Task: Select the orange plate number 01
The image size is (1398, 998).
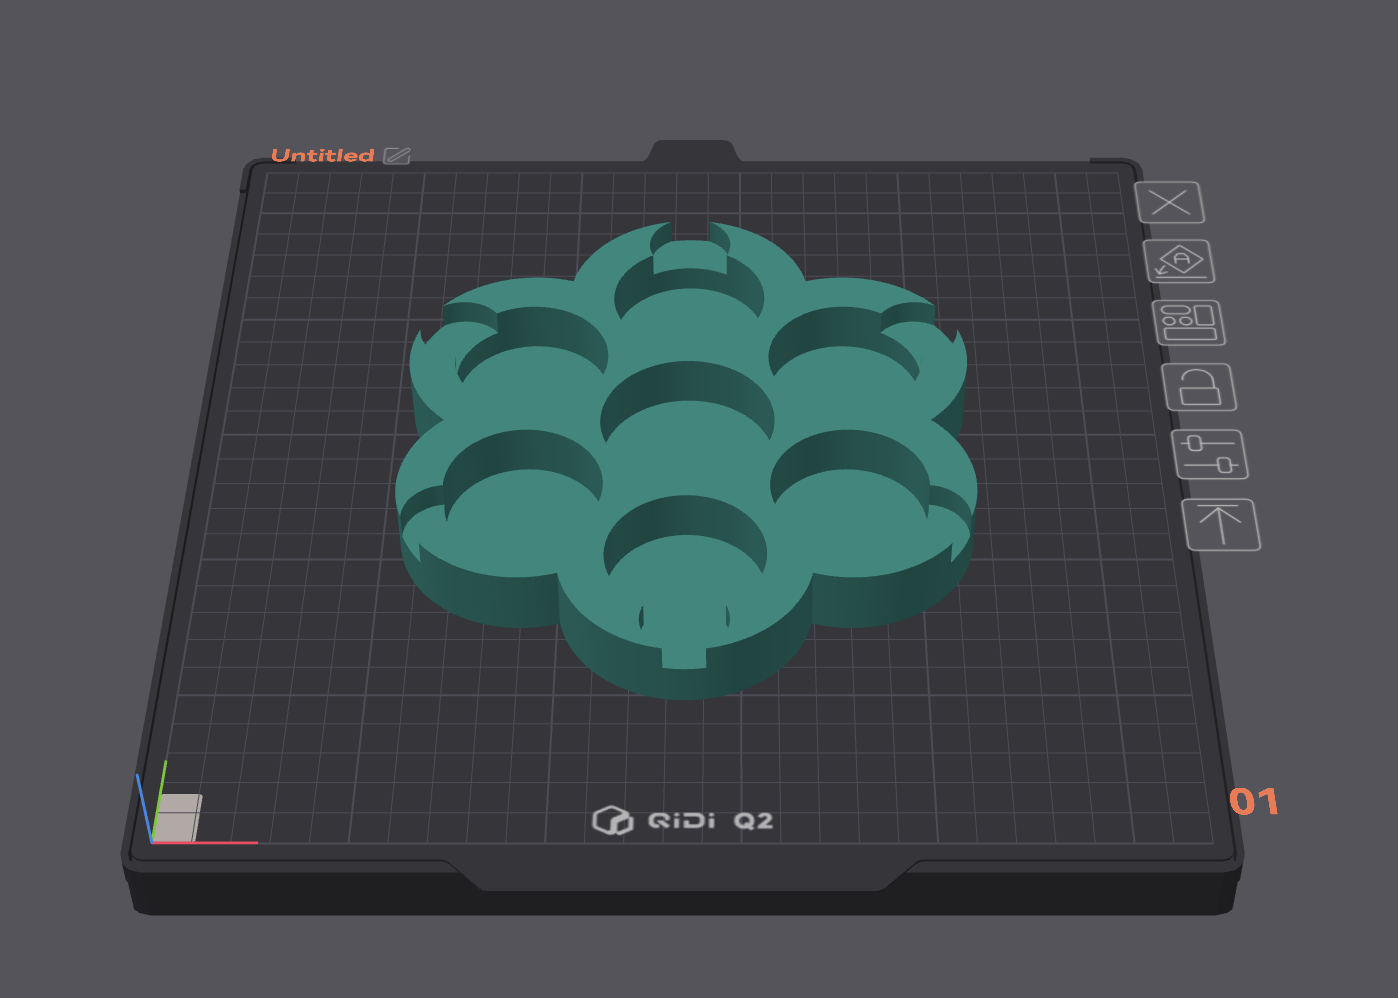Action: tap(1254, 801)
